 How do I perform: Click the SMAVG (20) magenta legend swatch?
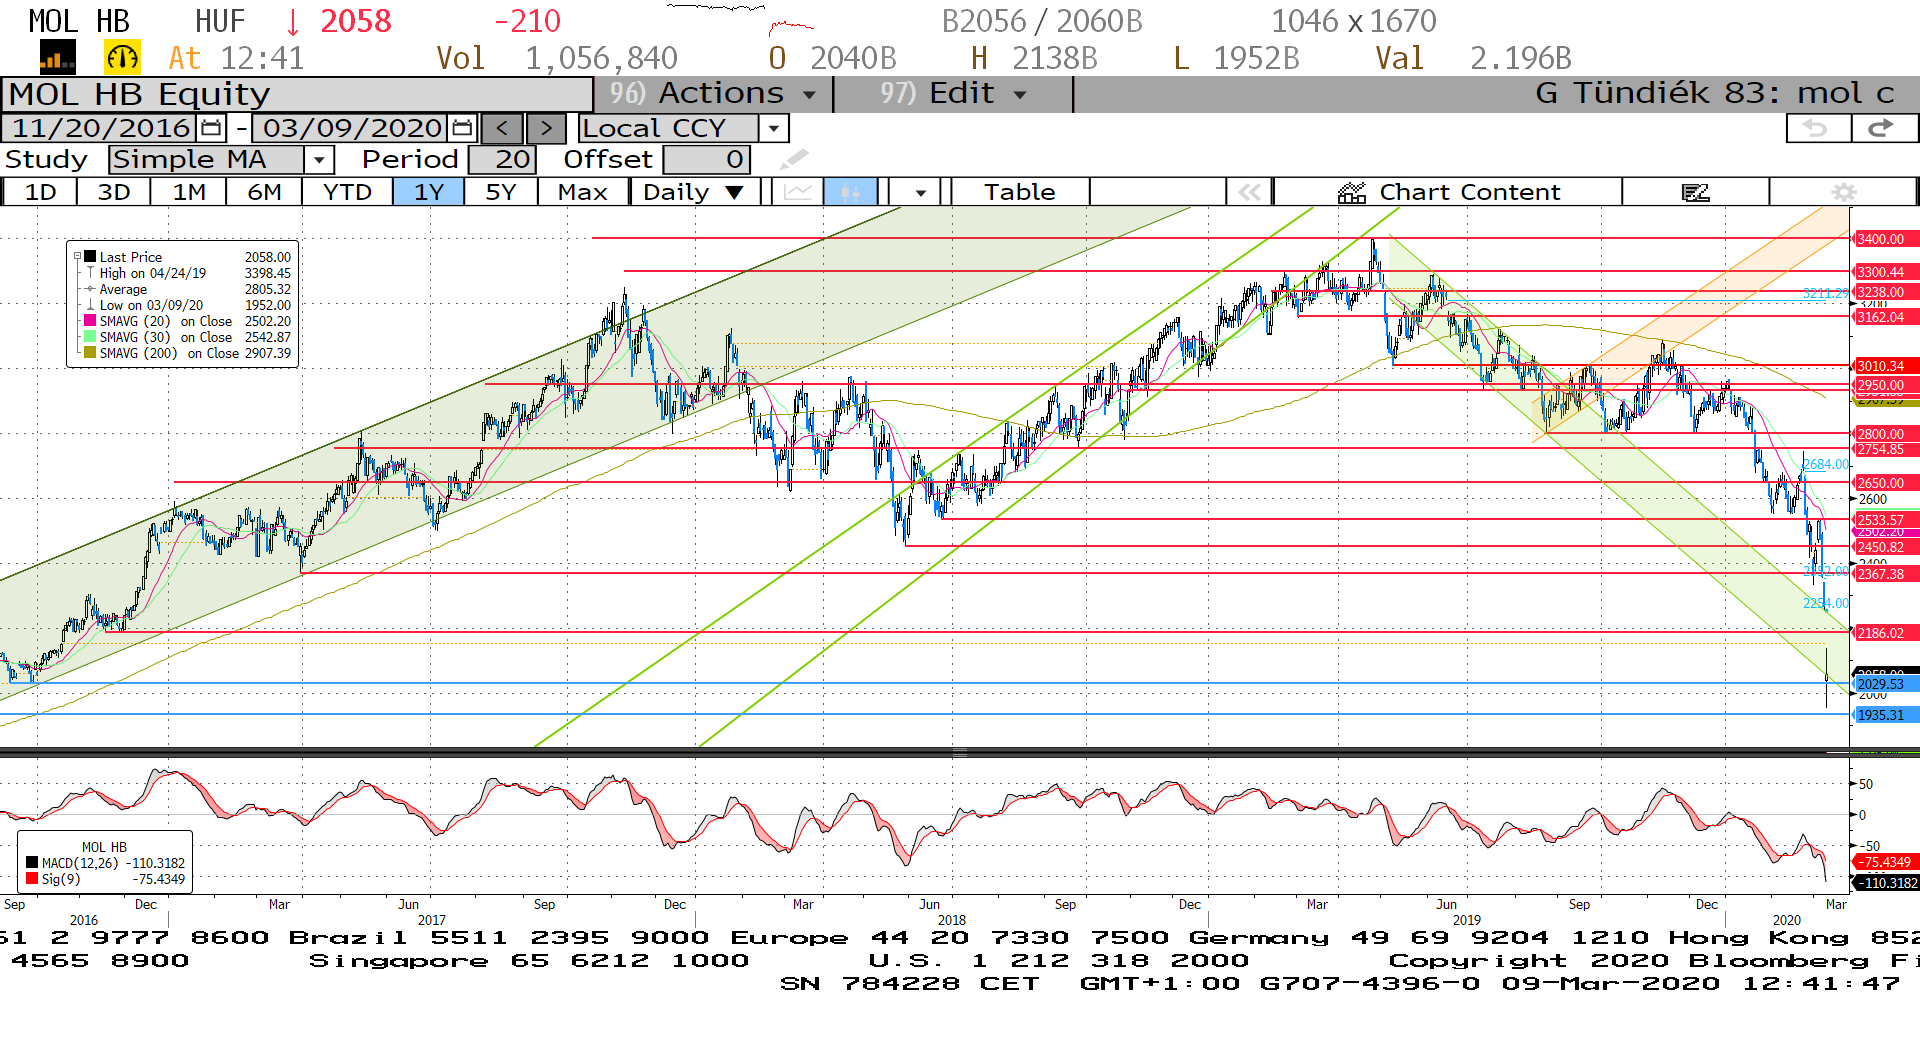90,321
